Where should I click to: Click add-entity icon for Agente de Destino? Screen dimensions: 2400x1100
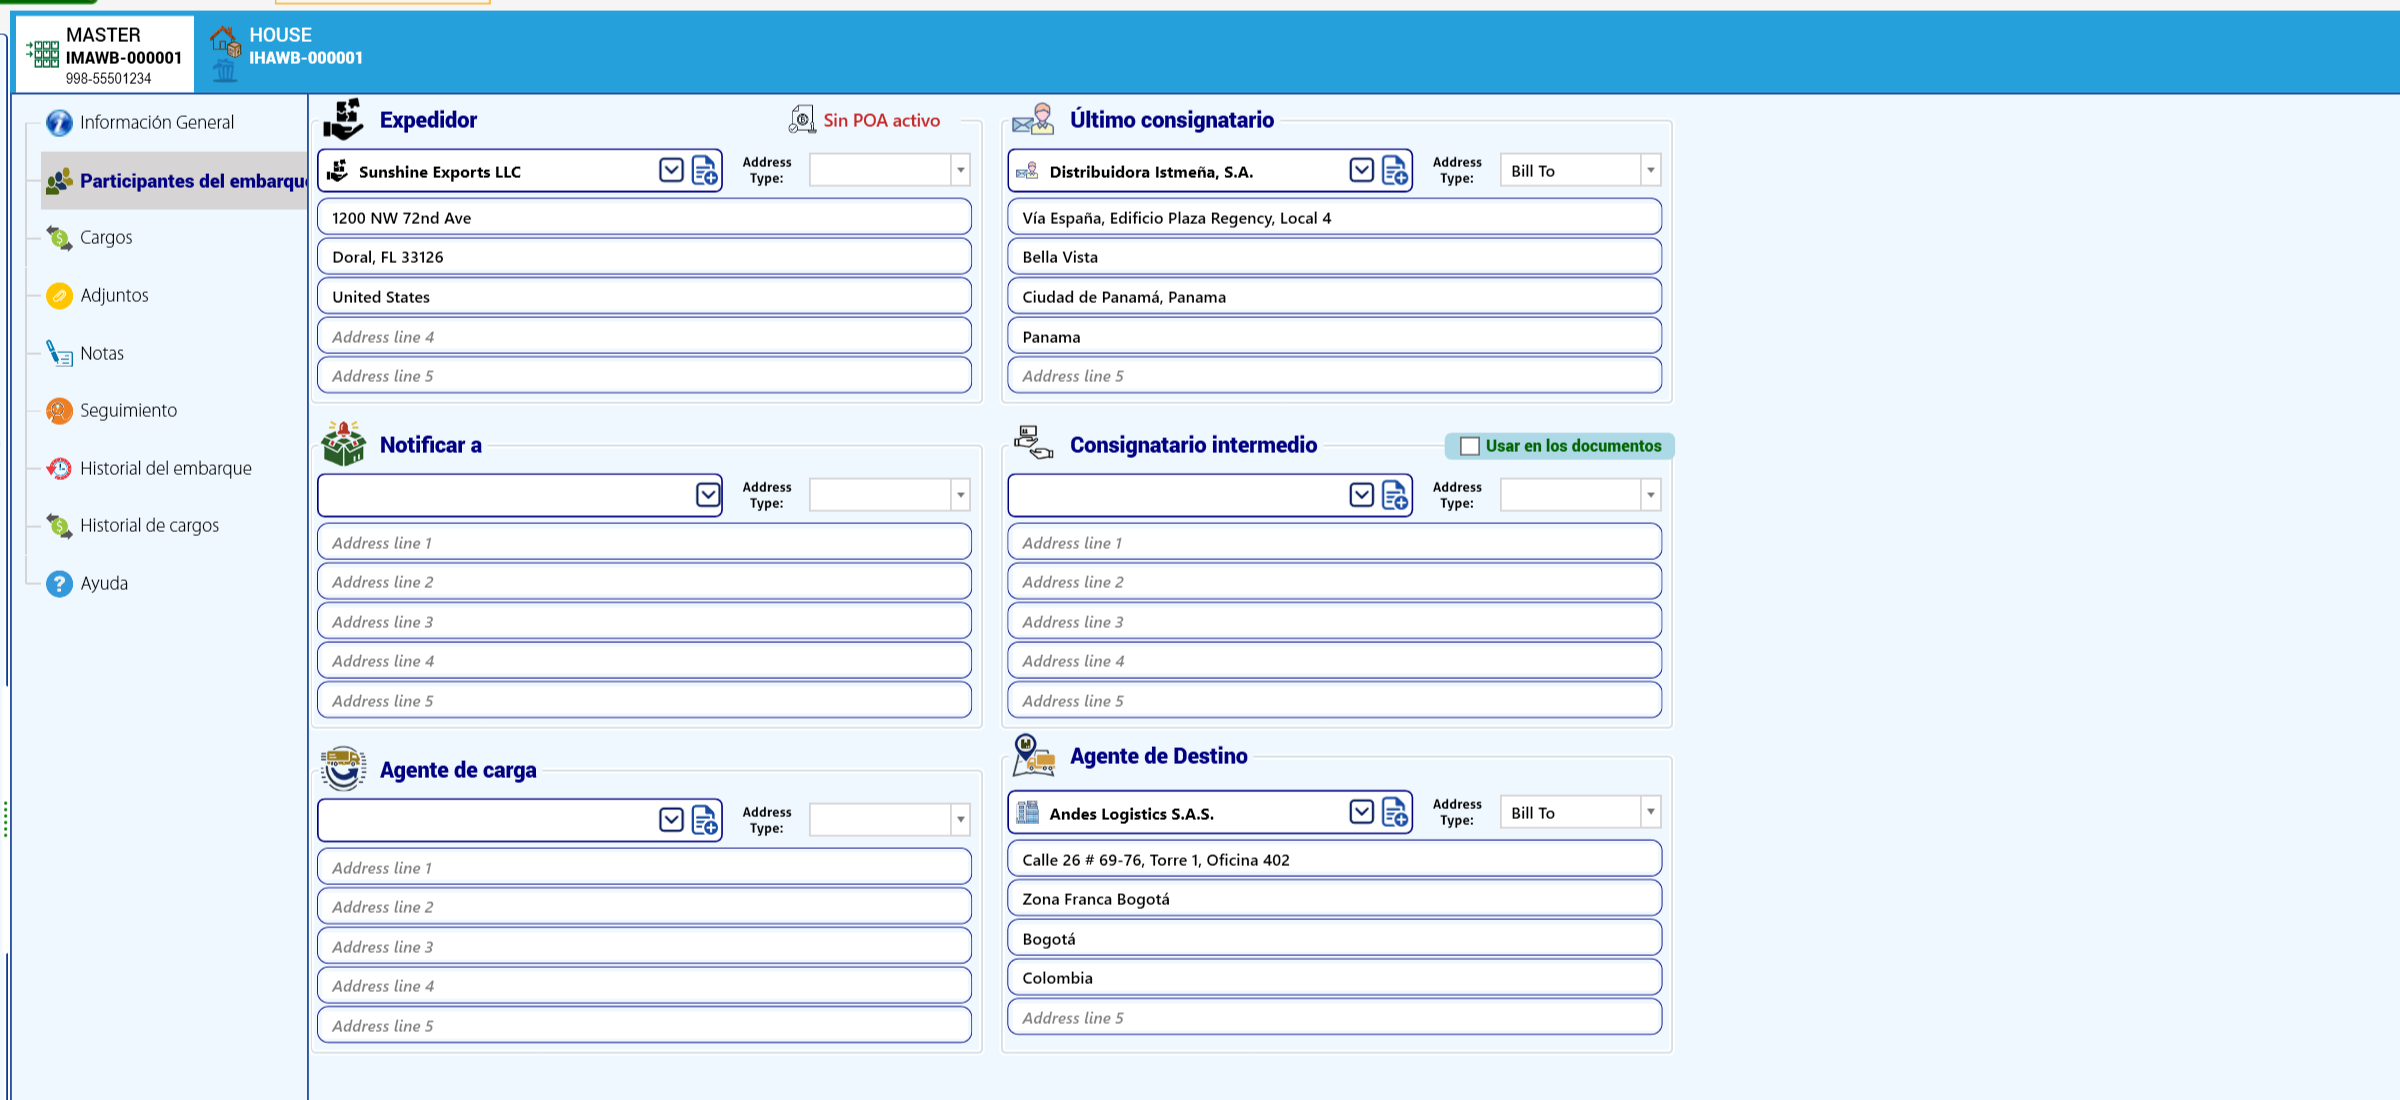[x=1395, y=813]
